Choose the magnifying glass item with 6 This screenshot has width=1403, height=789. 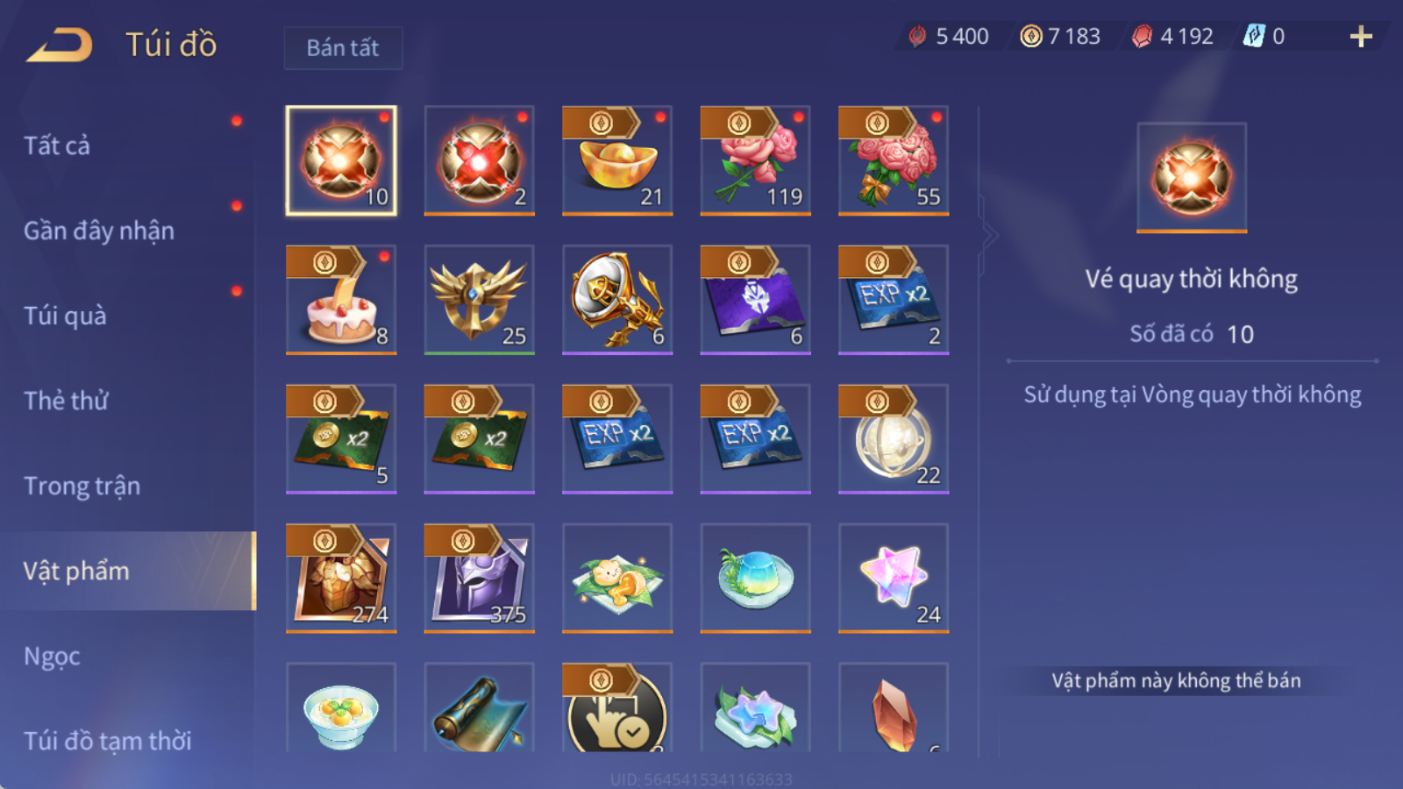pos(617,300)
